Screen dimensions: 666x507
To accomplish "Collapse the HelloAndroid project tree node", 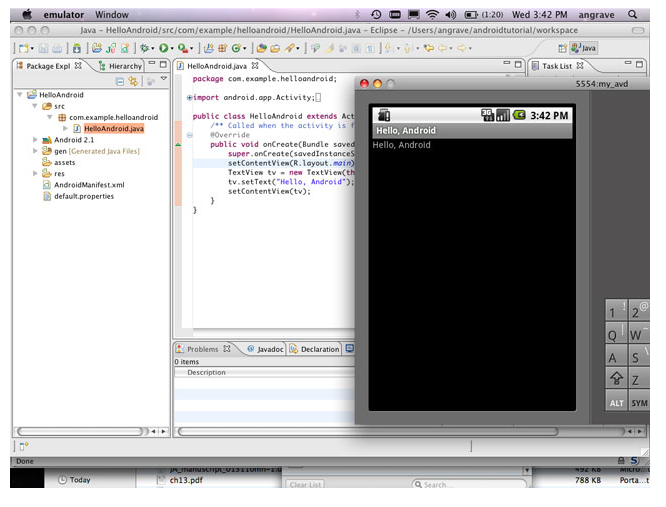I will point(20,94).
